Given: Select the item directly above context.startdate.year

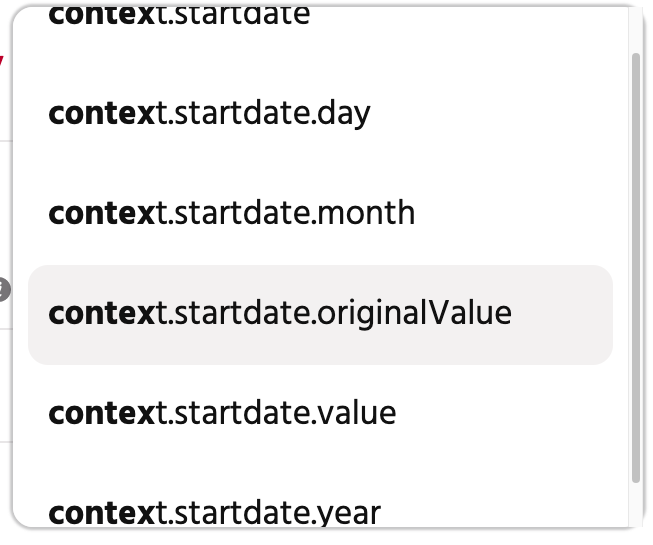Looking at the screenshot, I should coord(222,413).
